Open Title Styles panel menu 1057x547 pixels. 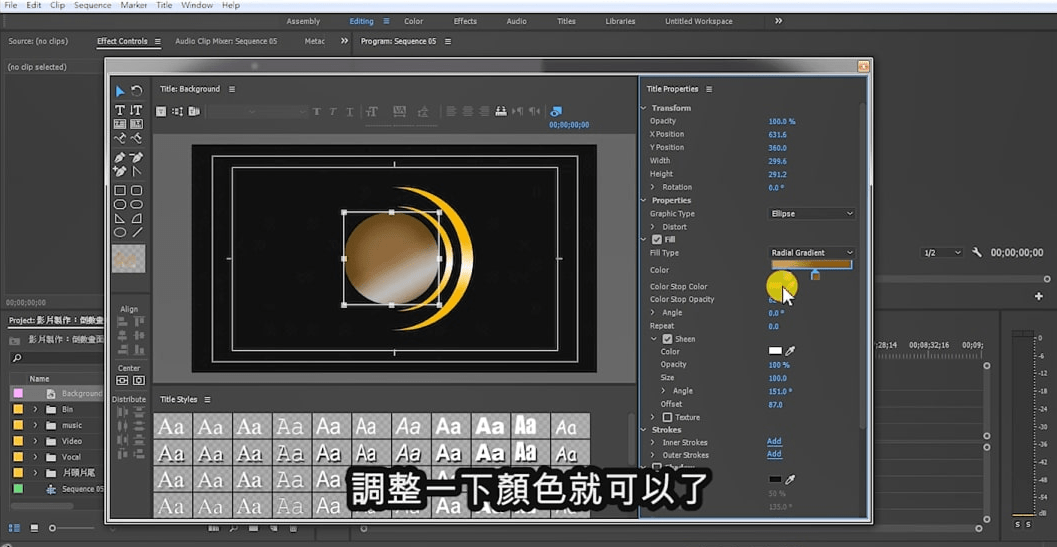click(x=207, y=399)
